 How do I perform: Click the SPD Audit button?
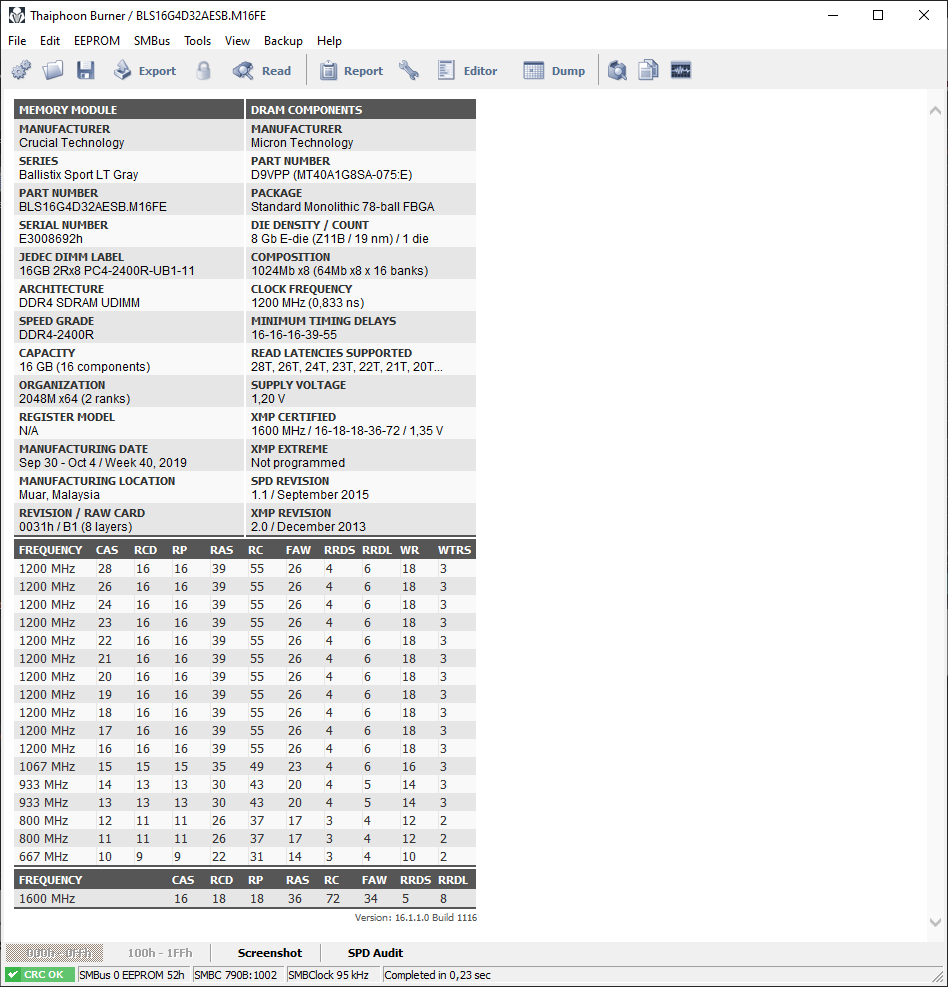click(x=375, y=953)
